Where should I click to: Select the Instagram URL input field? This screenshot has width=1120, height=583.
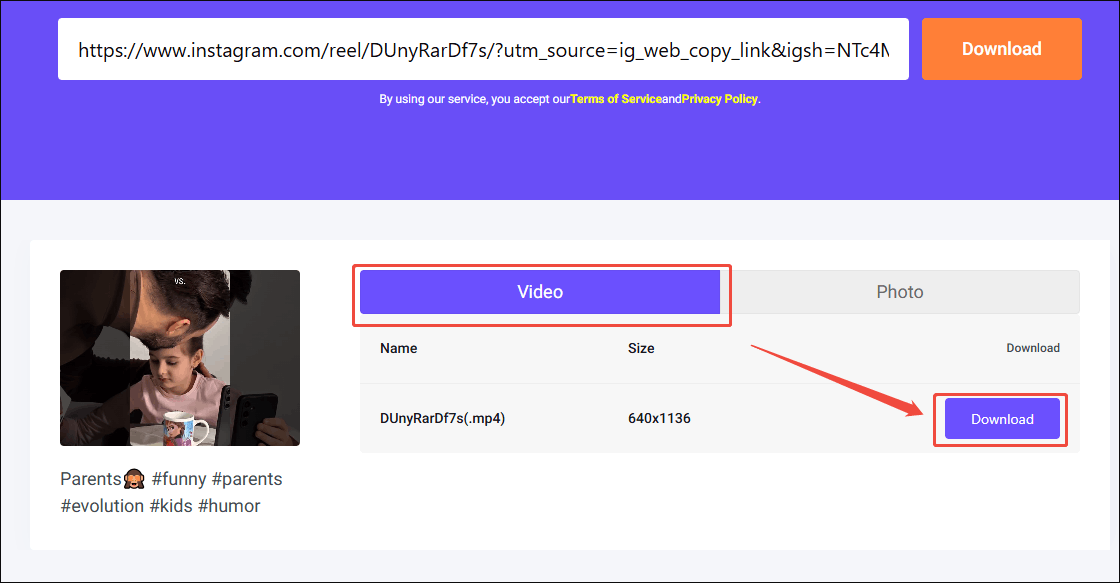[x=483, y=48]
